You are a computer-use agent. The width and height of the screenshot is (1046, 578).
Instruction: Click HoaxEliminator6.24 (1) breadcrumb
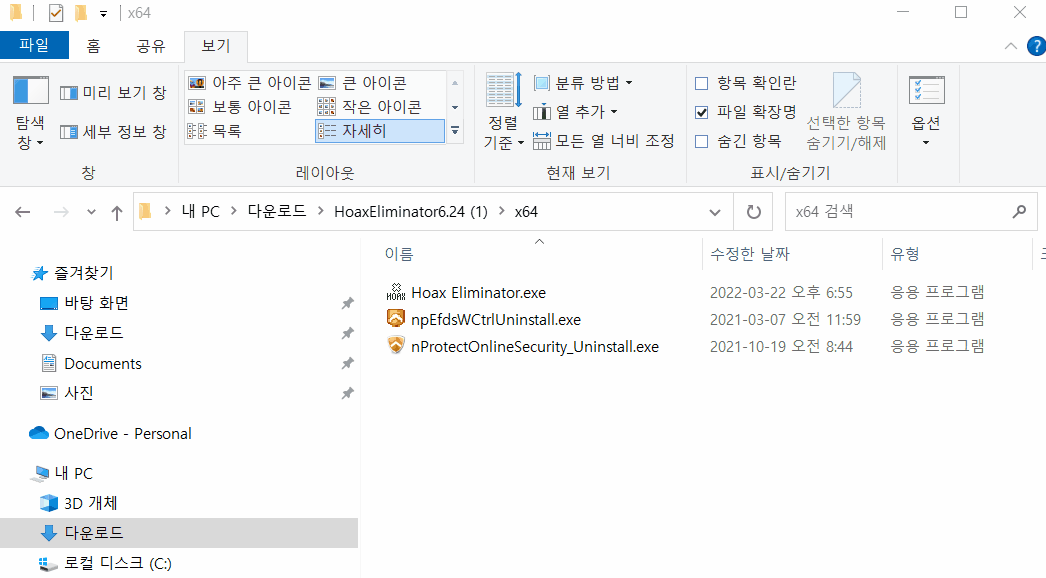point(411,212)
